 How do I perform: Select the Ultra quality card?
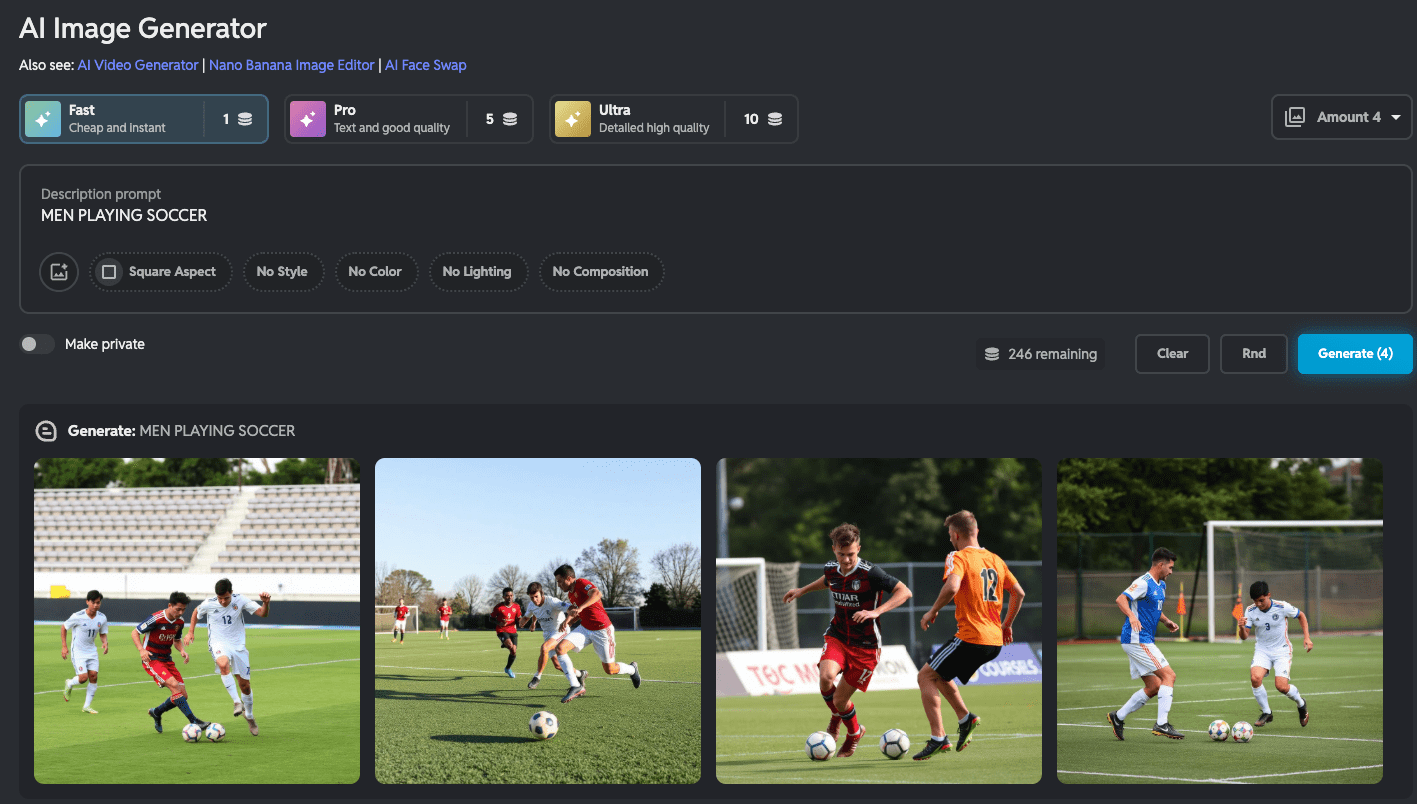pyautogui.click(x=672, y=118)
